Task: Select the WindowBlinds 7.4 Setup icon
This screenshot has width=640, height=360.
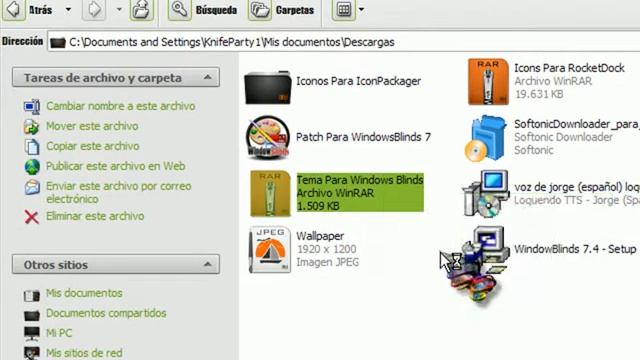Action: pos(480,264)
